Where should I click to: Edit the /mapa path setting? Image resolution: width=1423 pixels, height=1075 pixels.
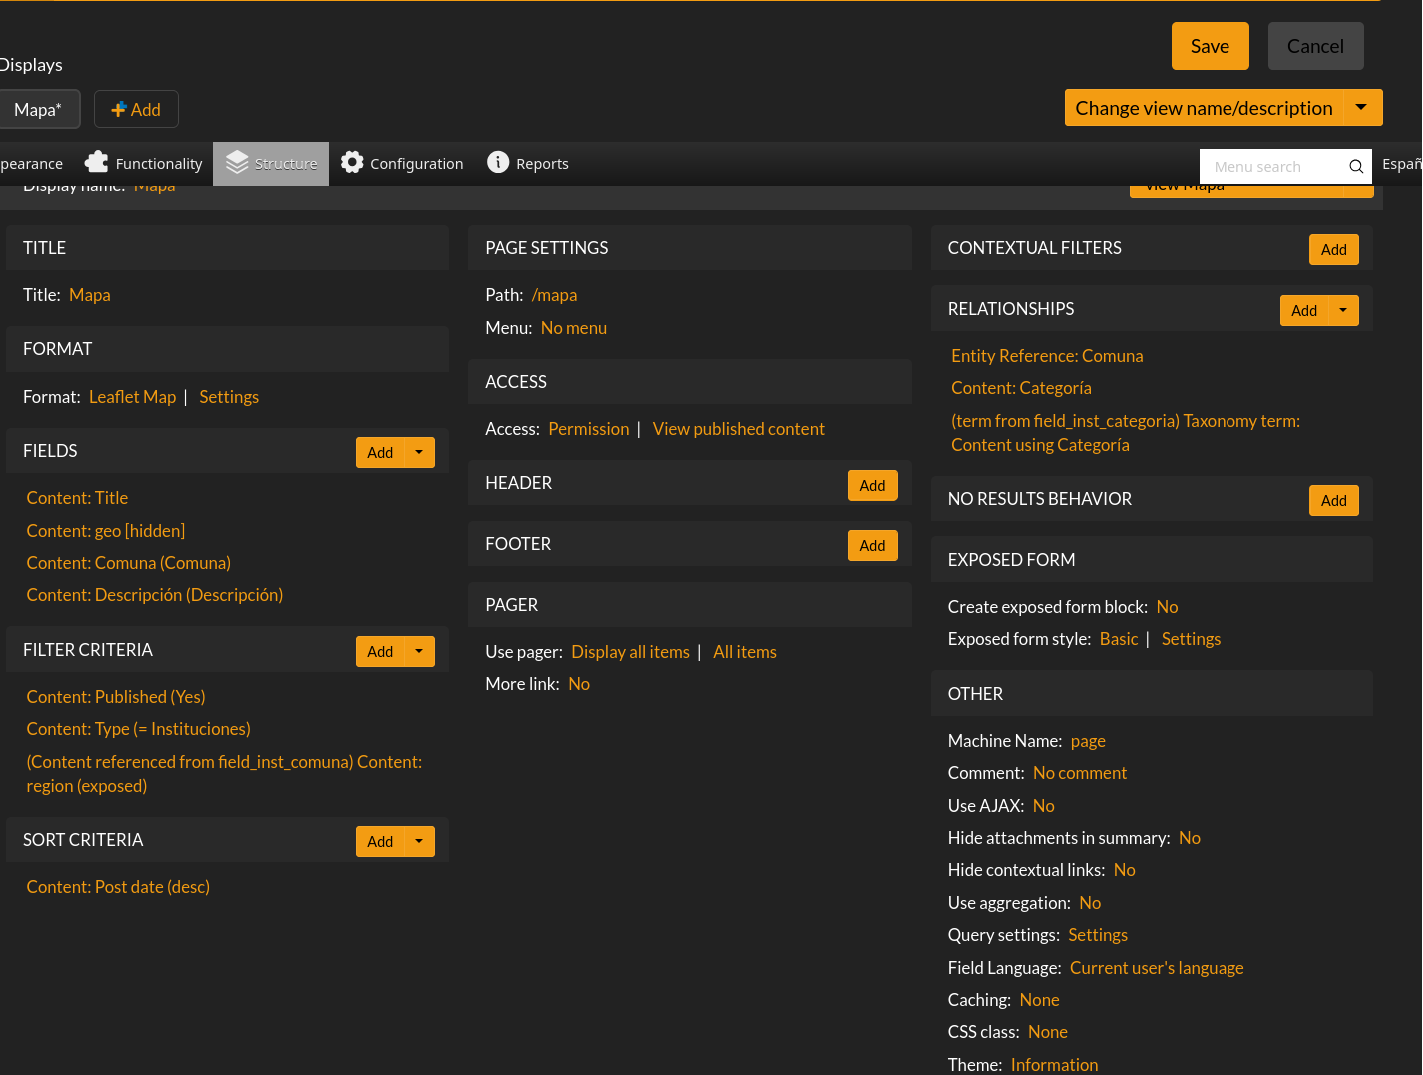click(x=554, y=295)
